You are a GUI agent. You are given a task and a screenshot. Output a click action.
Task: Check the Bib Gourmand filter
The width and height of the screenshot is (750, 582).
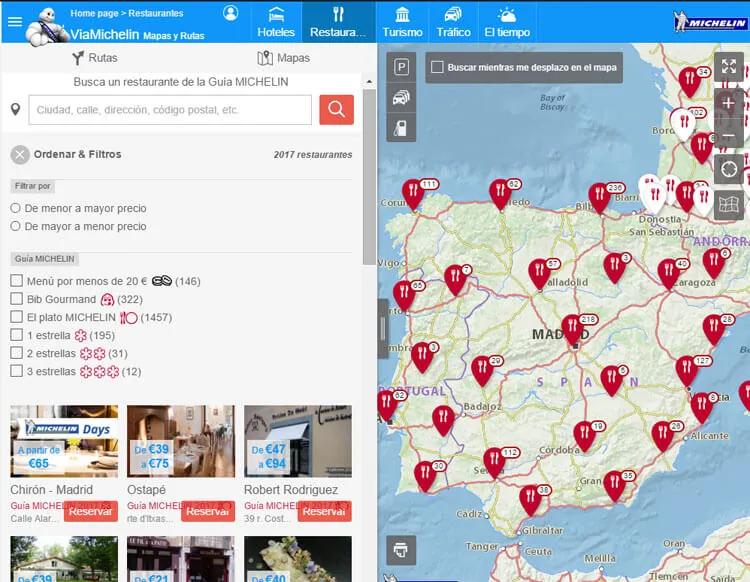coord(16,299)
